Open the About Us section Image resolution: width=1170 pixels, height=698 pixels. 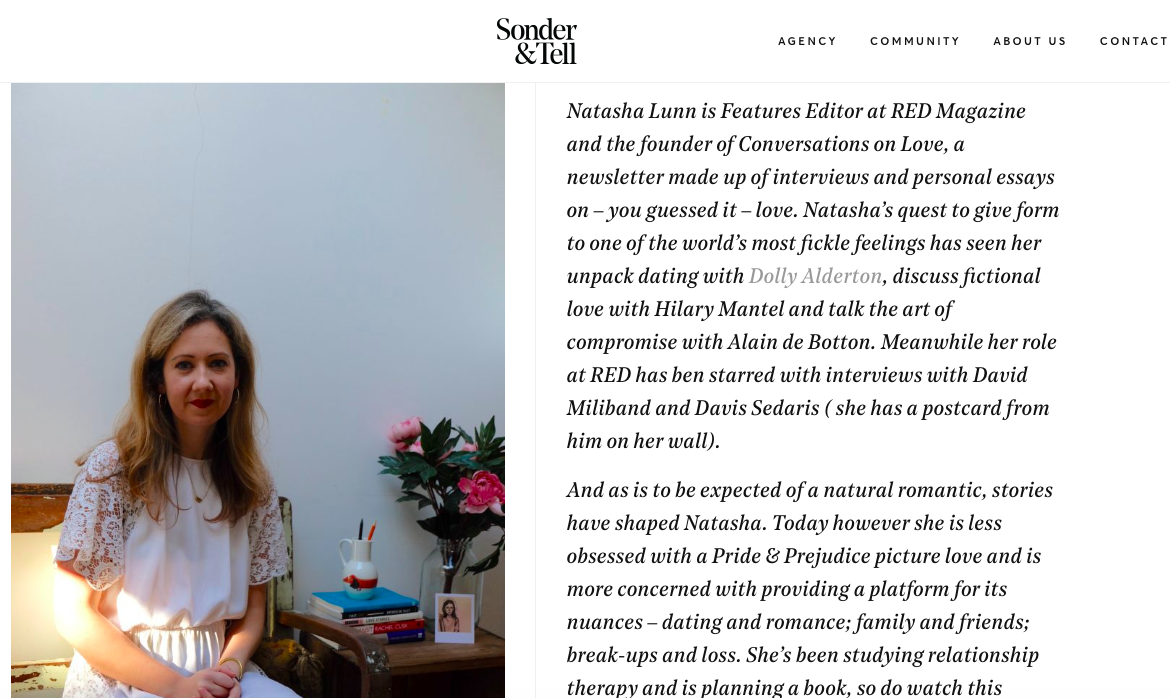1030,42
